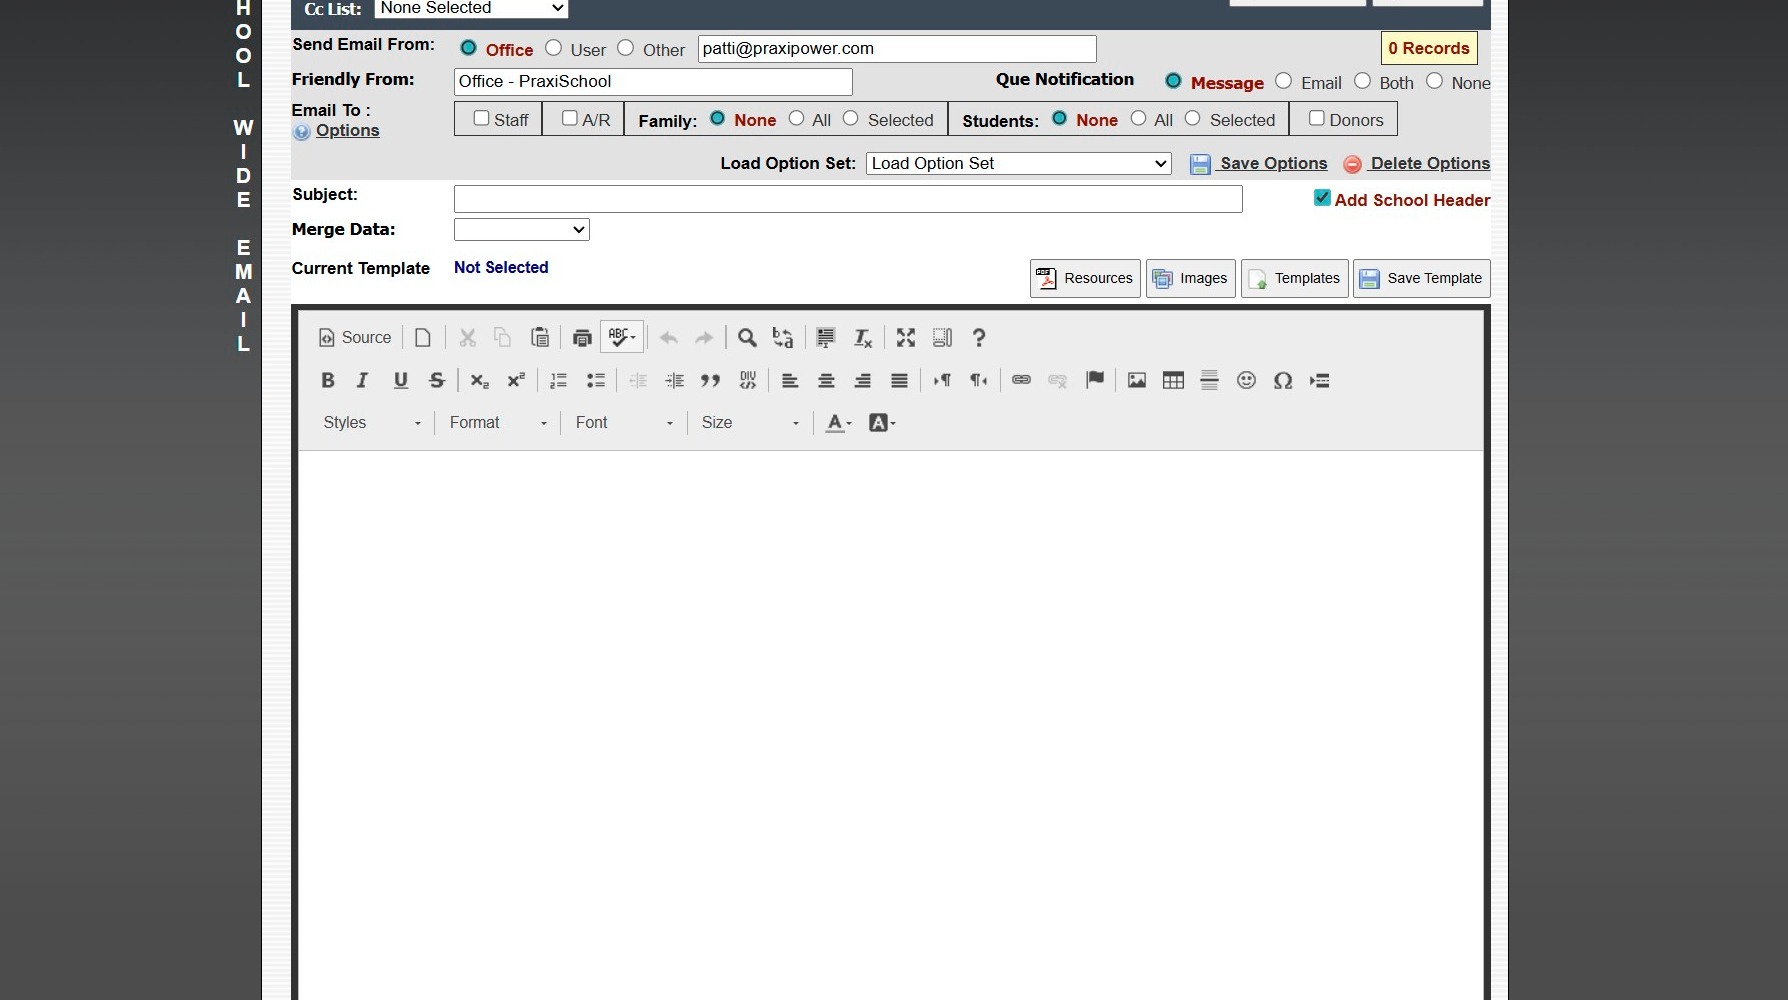
Task: Open the background color picker
Action: pyautogui.click(x=881, y=423)
